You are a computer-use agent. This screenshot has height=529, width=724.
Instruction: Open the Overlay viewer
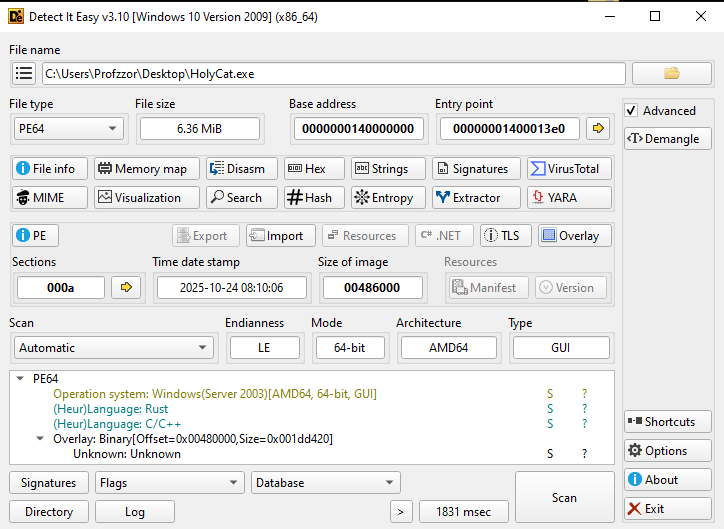tap(575, 235)
